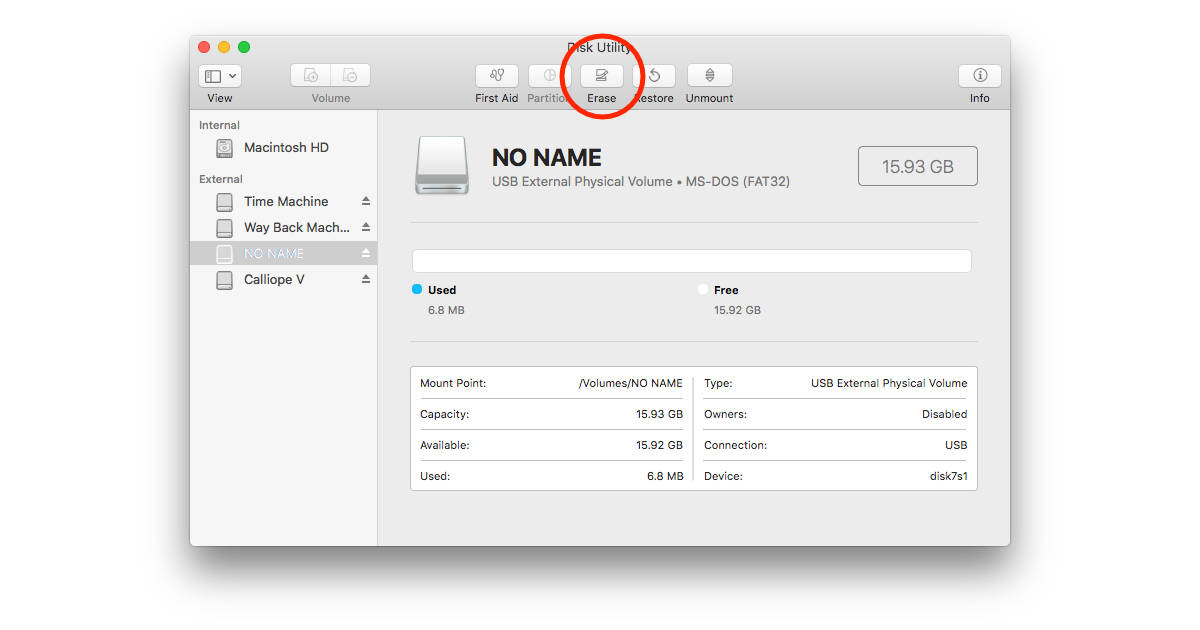Click the remove Volume icon
Image resolution: width=1200 pixels, height=630 pixels.
point(350,74)
